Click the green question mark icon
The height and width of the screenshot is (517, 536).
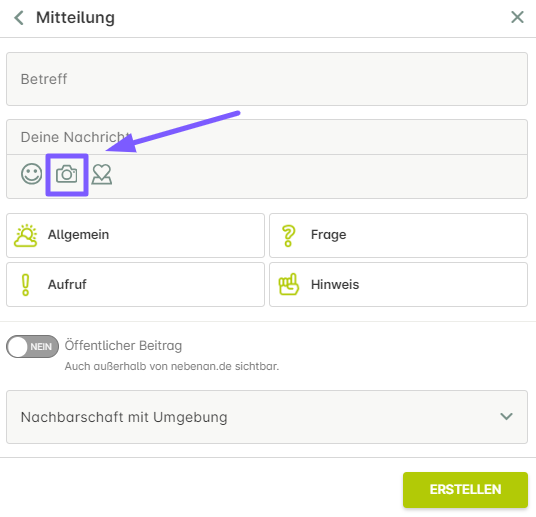tap(289, 236)
